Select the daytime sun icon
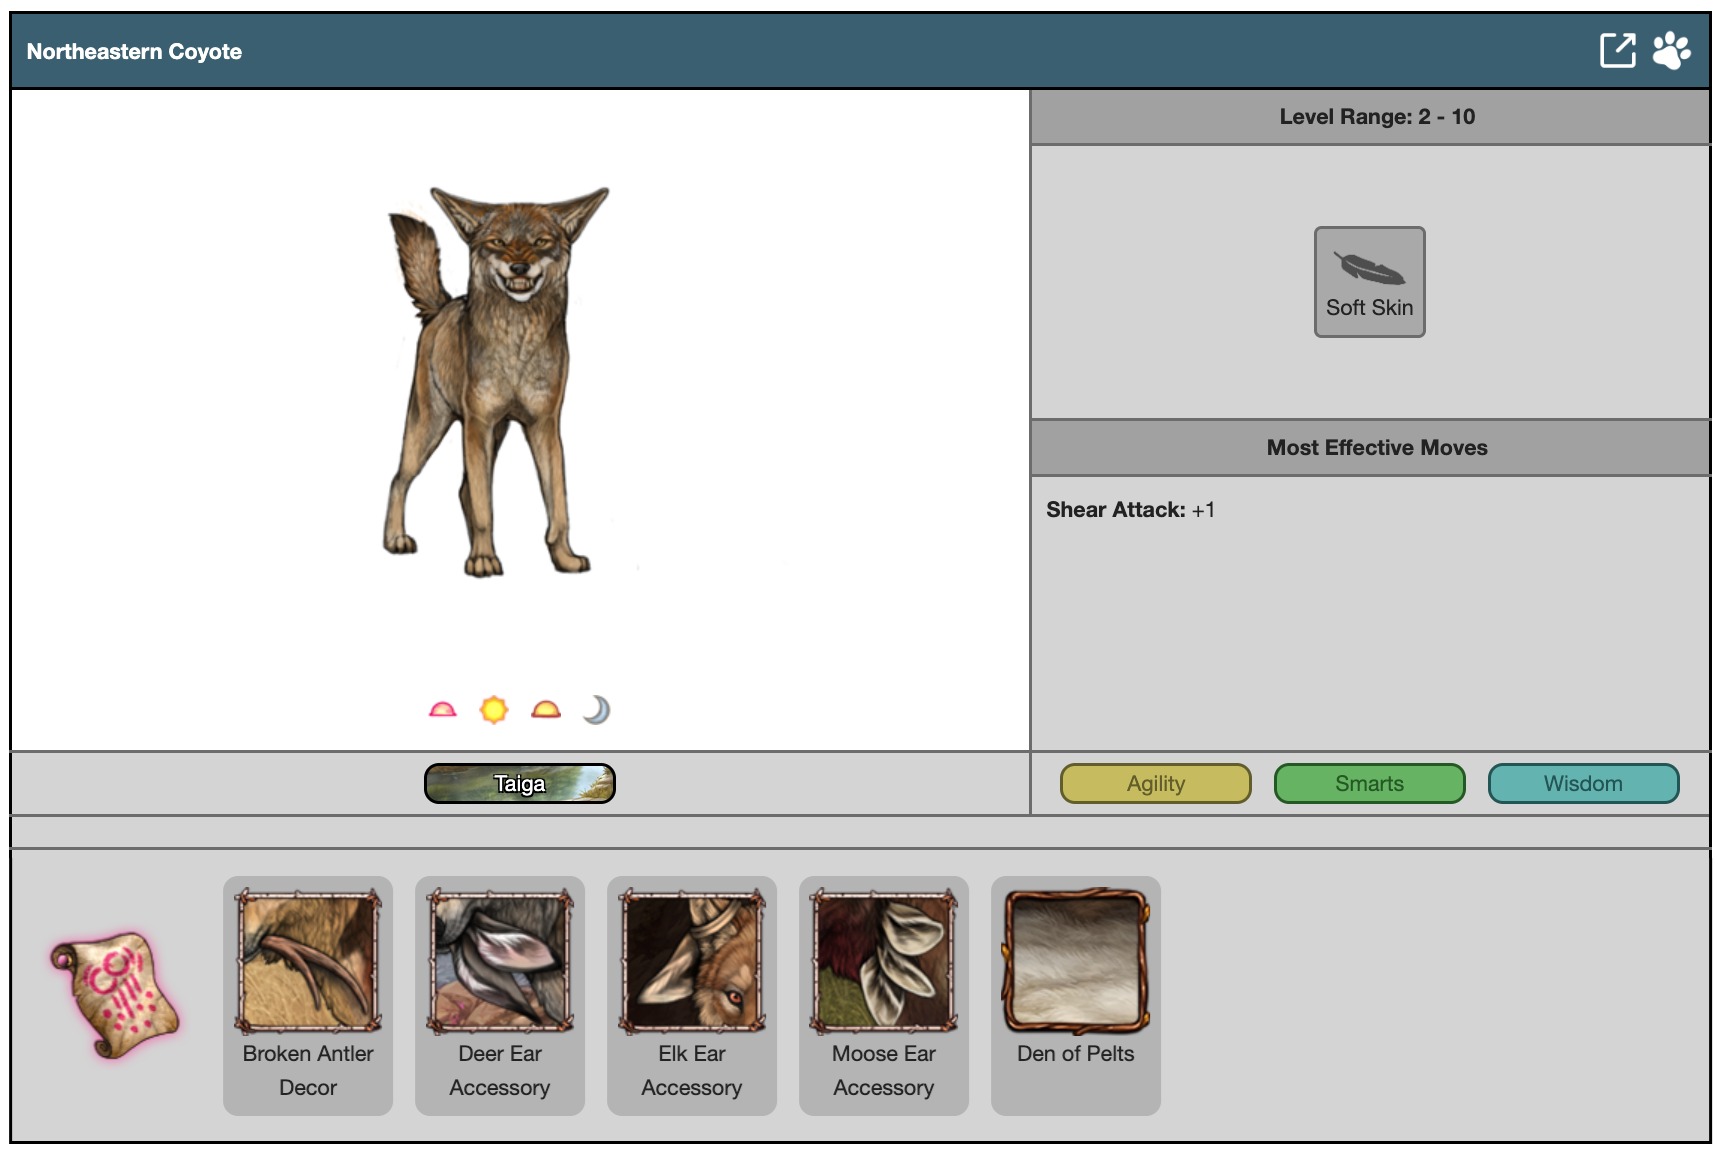1718x1152 pixels. [x=494, y=710]
